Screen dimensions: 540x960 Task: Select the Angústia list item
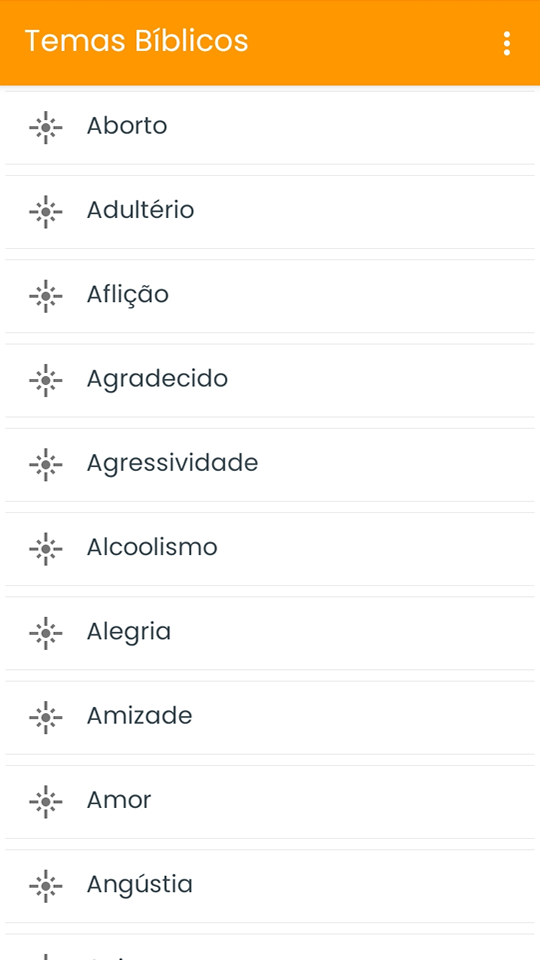tap(270, 886)
